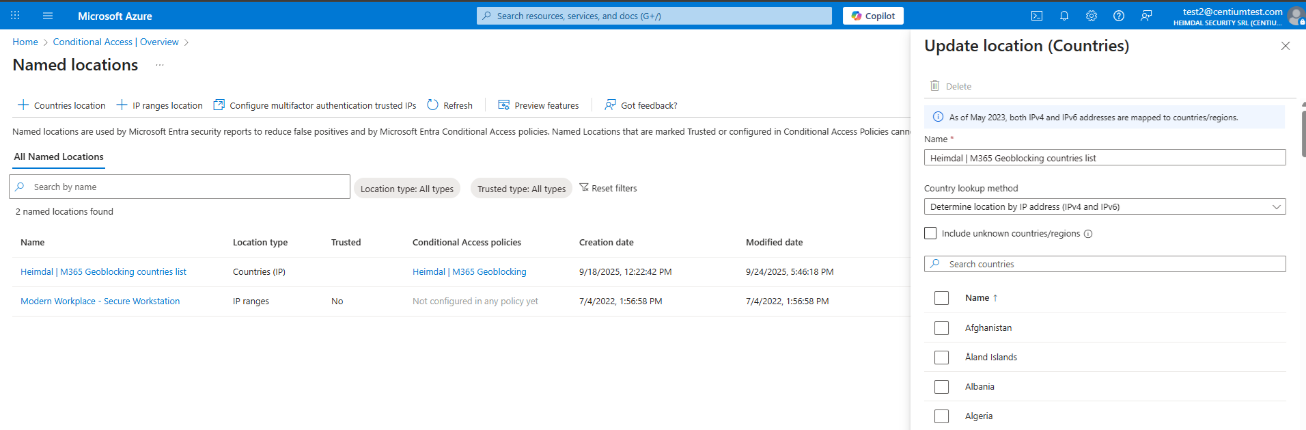Click the Conditional Access policies column header
This screenshot has height=430, width=1306.
pyautogui.click(x=467, y=242)
